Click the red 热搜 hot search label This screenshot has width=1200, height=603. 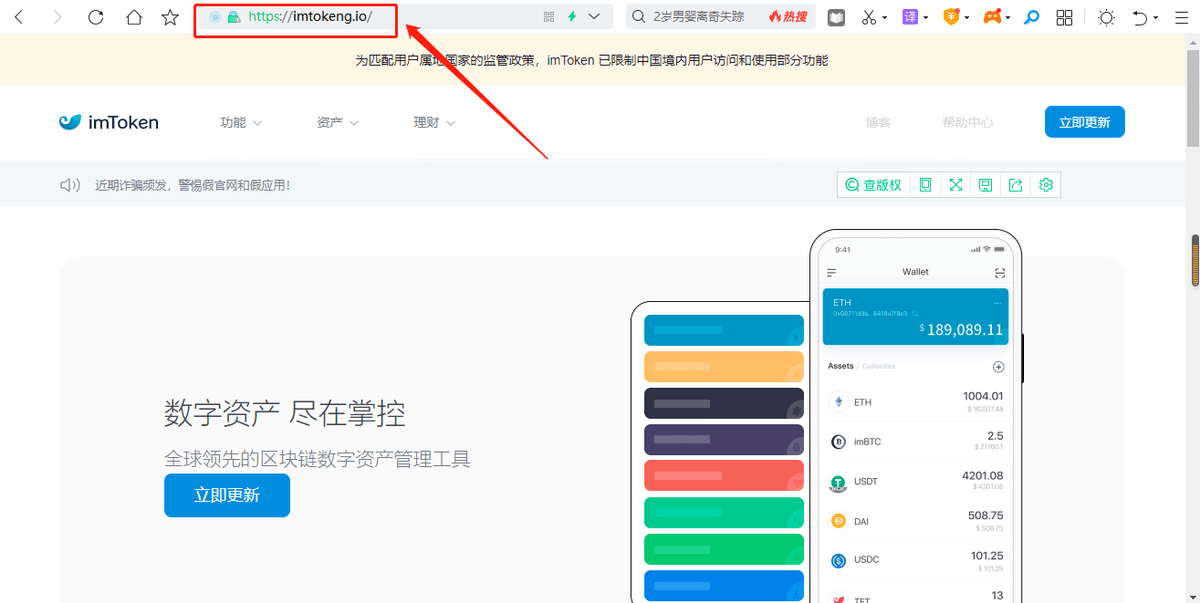coord(788,17)
